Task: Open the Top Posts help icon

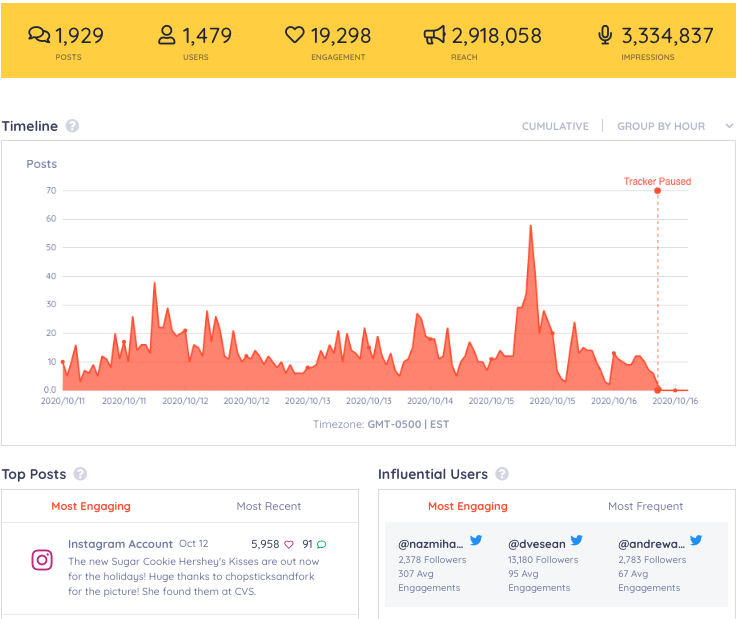Action: coord(80,474)
